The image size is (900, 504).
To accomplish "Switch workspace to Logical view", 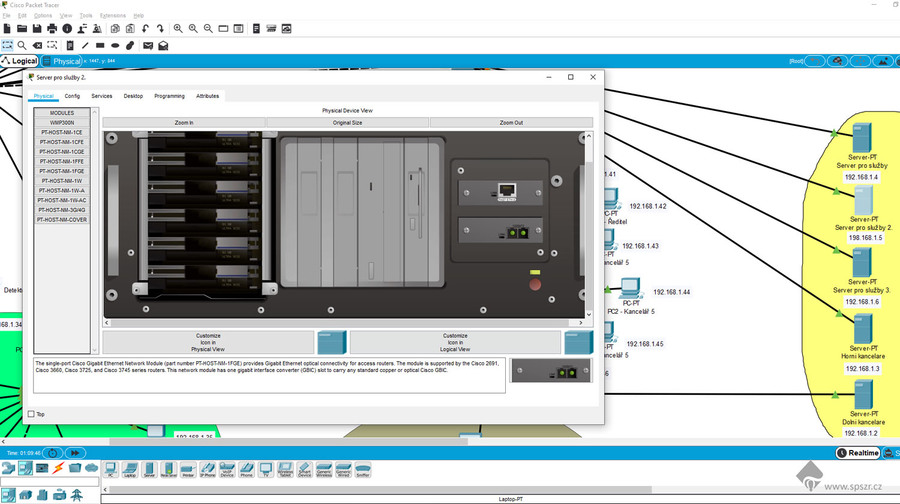I will 20,61.
